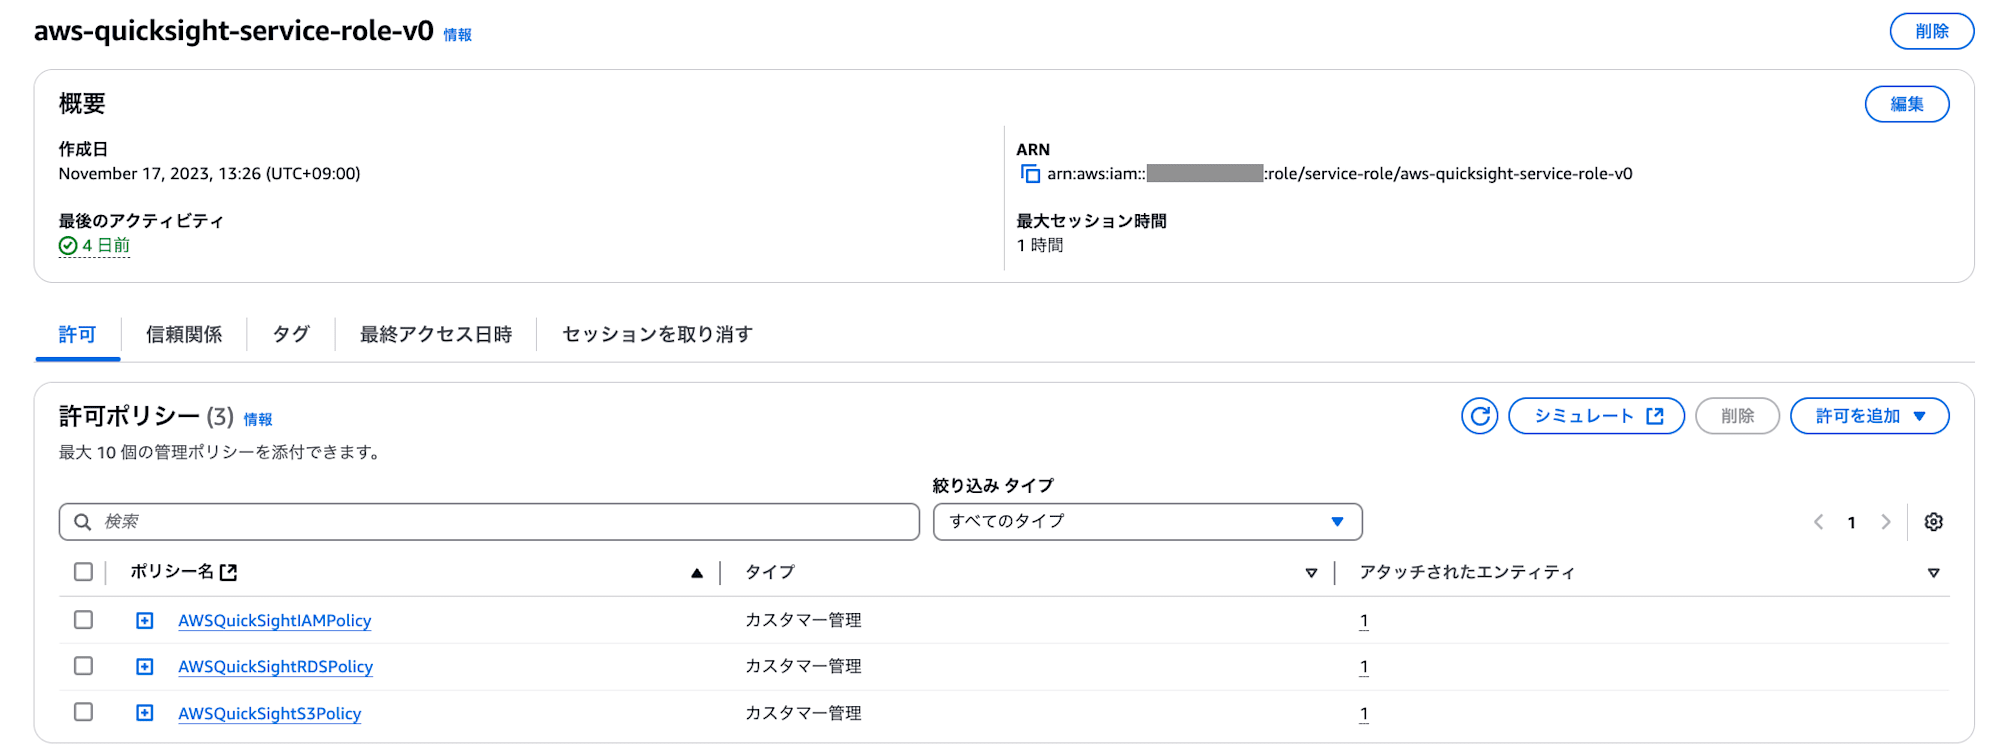The image size is (2000, 753).
Task: Click the role ARN text
Action: [1340, 174]
